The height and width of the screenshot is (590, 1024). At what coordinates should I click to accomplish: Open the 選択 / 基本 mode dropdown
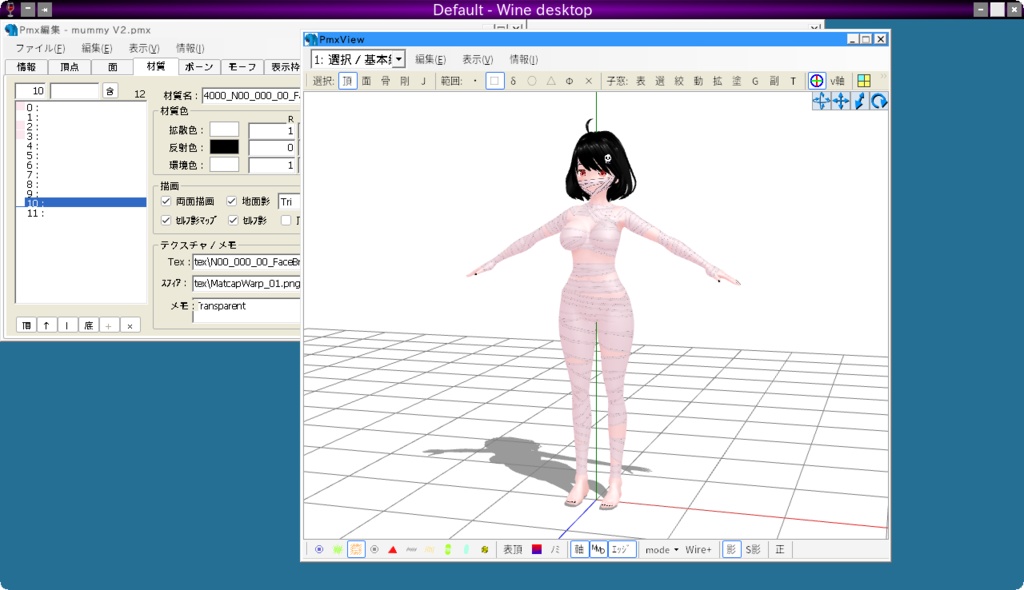tap(396, 58)
